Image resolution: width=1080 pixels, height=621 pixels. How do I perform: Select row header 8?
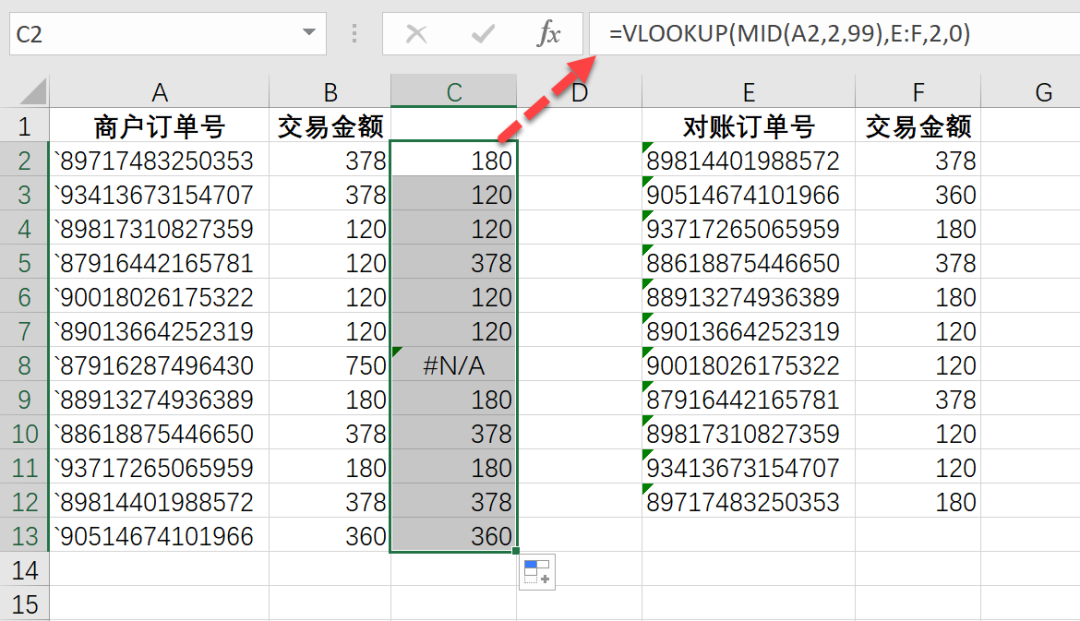pos(25,365)
